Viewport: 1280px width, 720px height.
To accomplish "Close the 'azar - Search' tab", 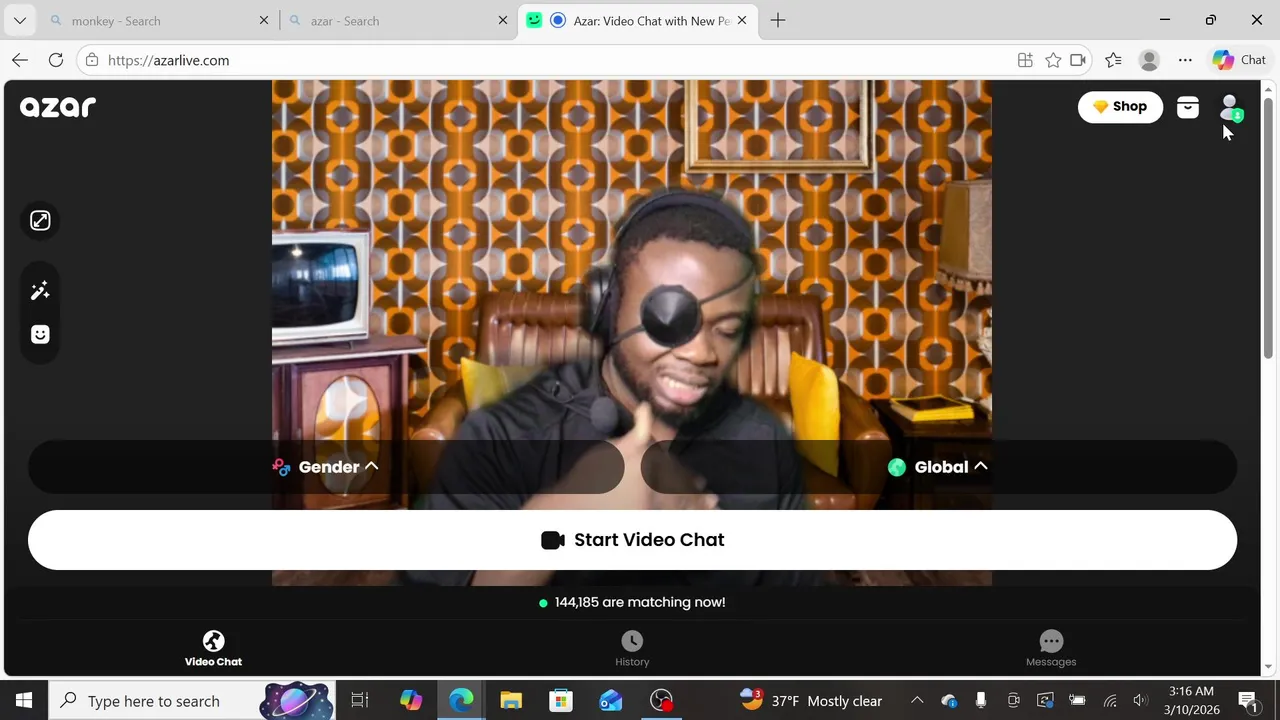I will [x=503, y=20].
